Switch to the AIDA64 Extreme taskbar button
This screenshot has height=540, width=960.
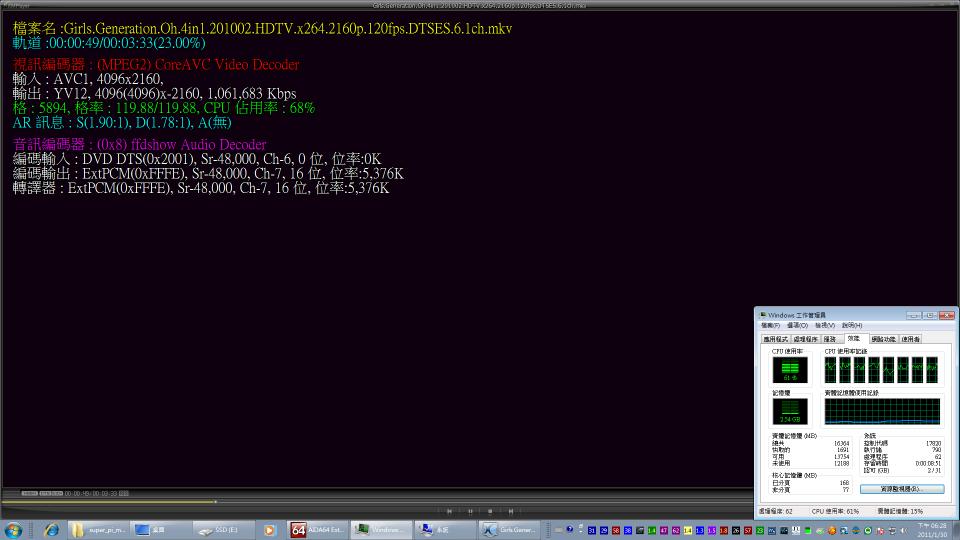pyautogui.click(x=318, y=530)
